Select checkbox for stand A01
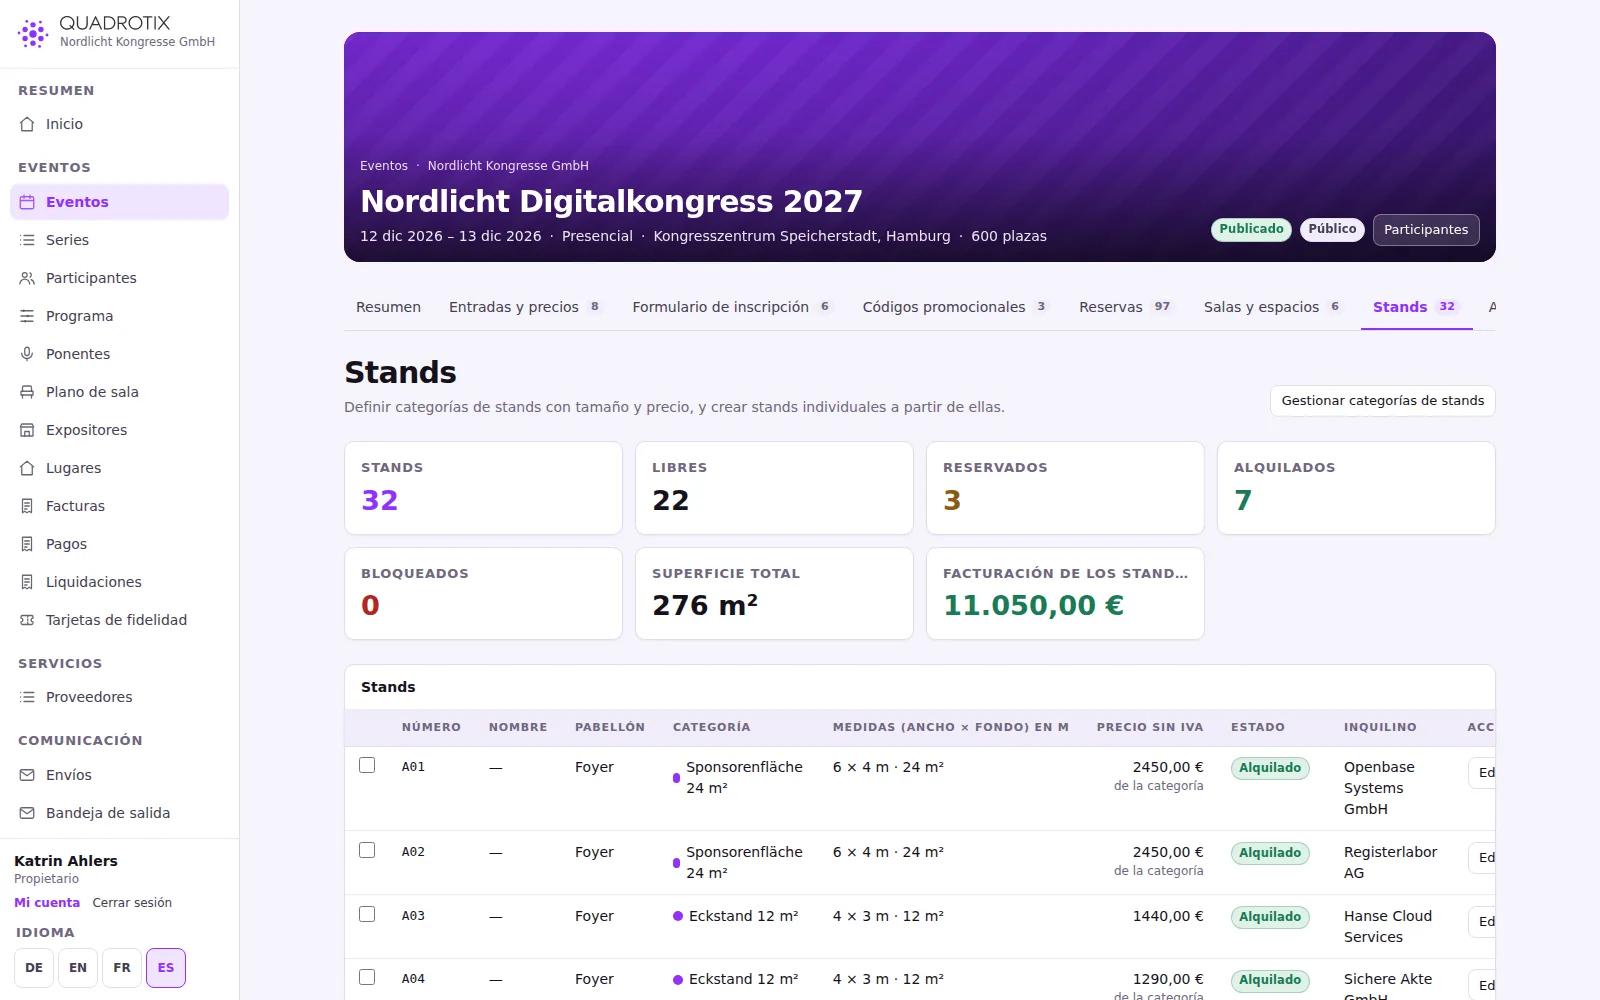 coord(367,765)
